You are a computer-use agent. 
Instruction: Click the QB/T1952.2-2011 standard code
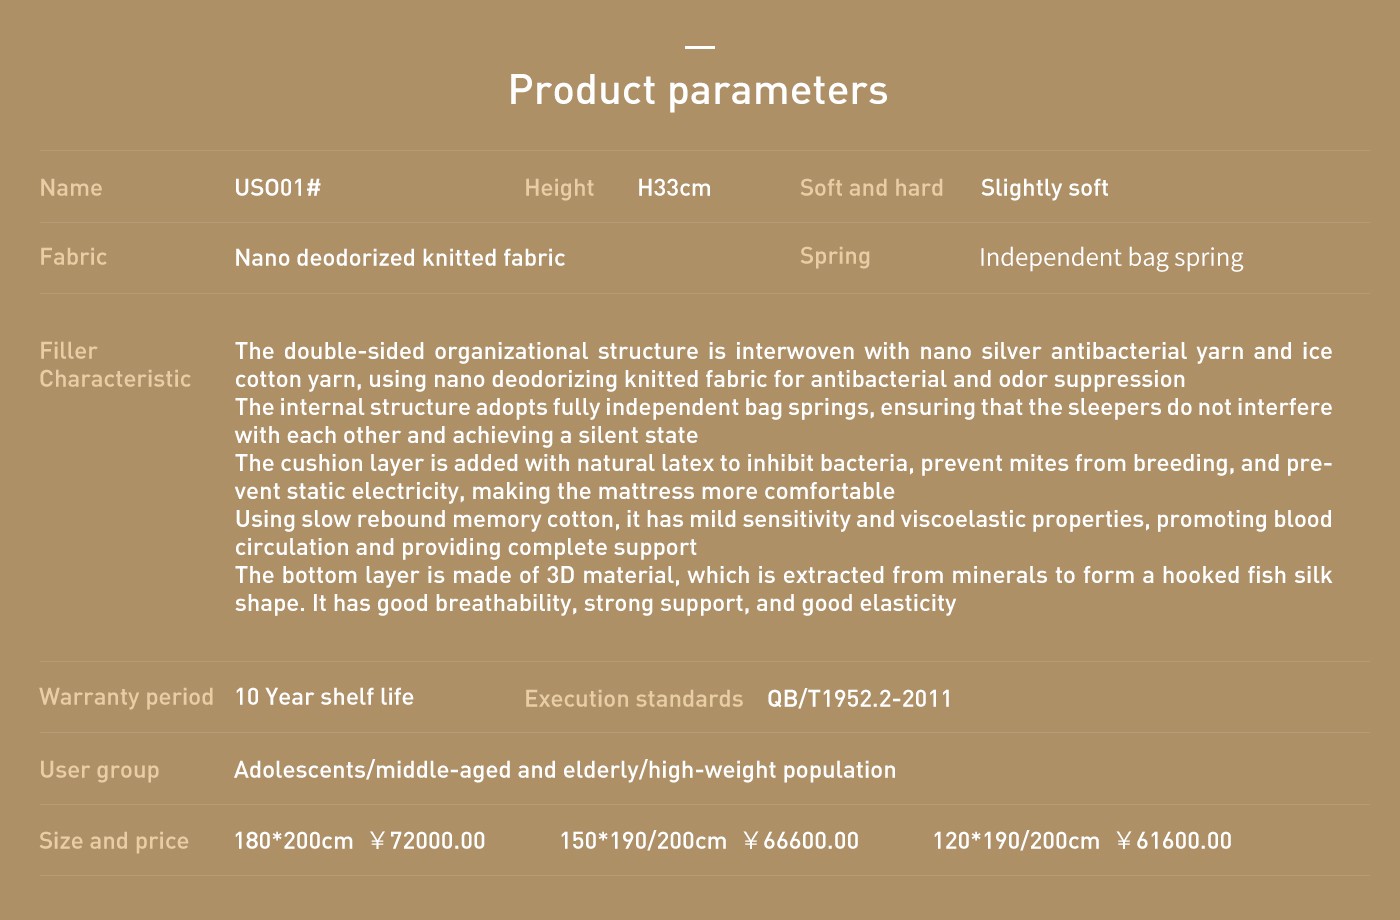[x=859, y=699]
